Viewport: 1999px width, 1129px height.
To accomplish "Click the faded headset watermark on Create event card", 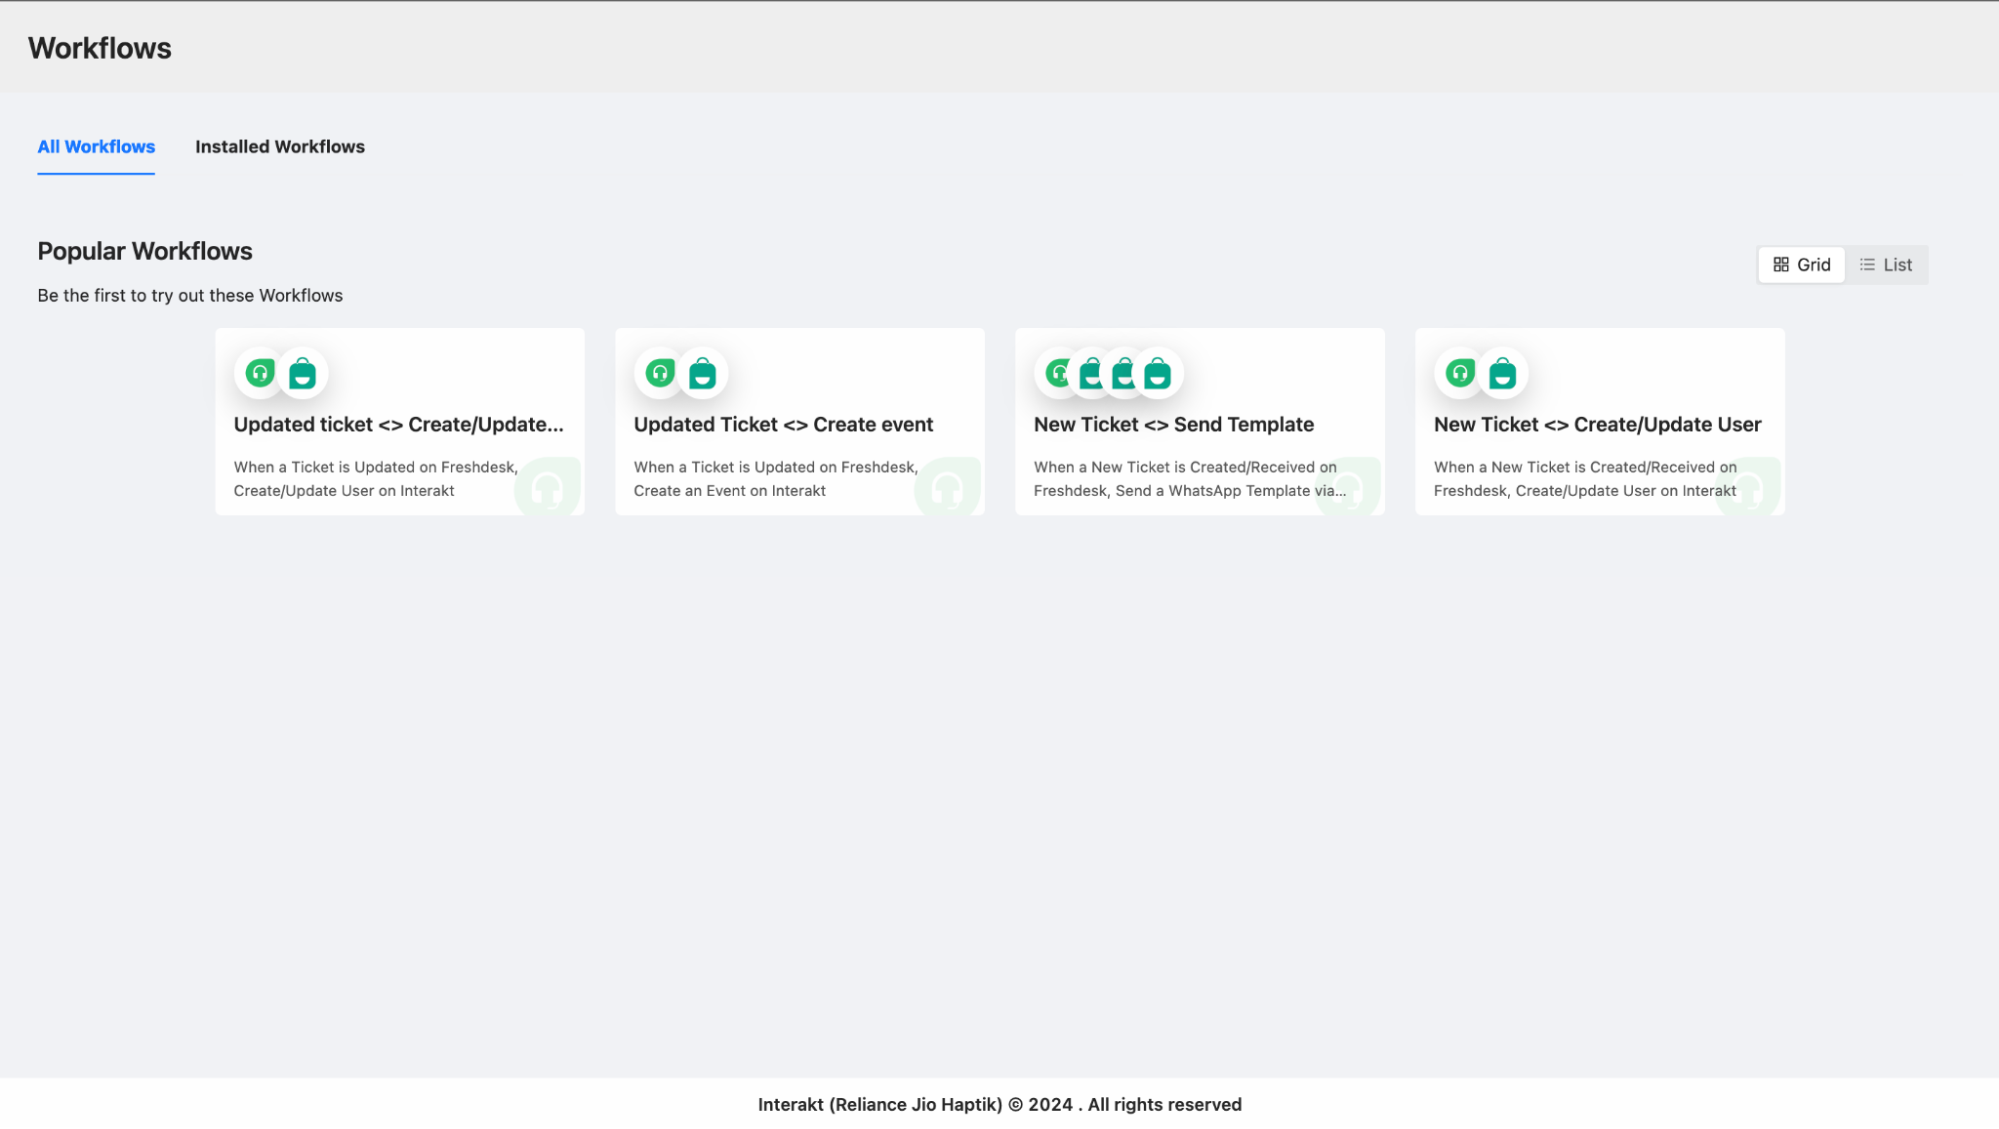I will (x=946, y=487).
